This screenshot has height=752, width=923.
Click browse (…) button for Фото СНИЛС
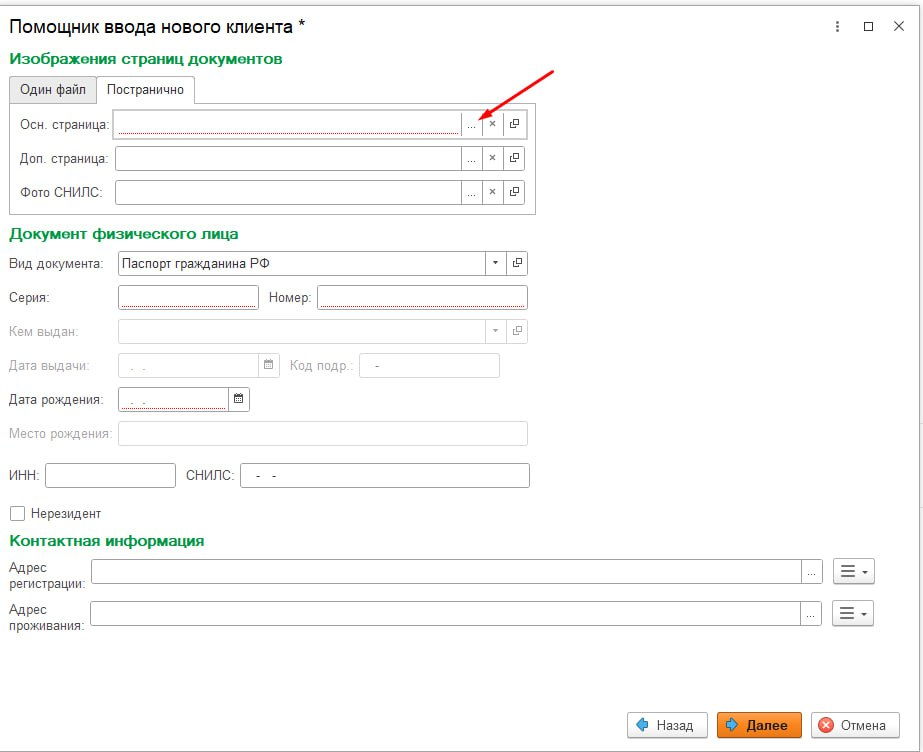pyautogui.click(x=471, y=192)
